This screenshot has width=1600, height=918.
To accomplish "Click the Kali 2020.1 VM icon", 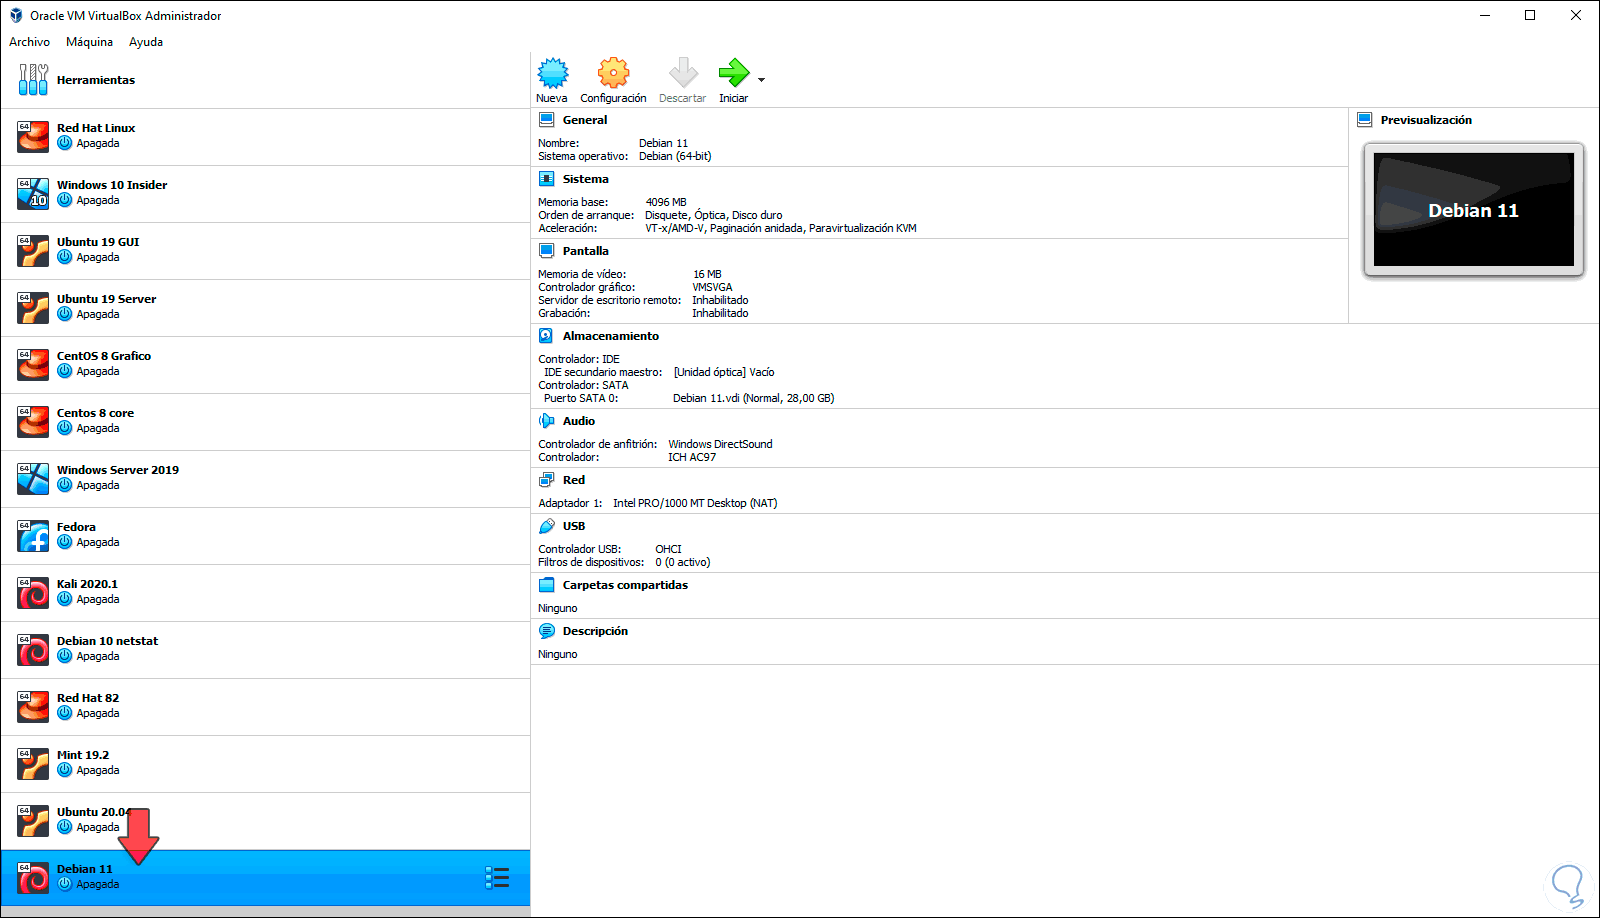I will 33,592.
